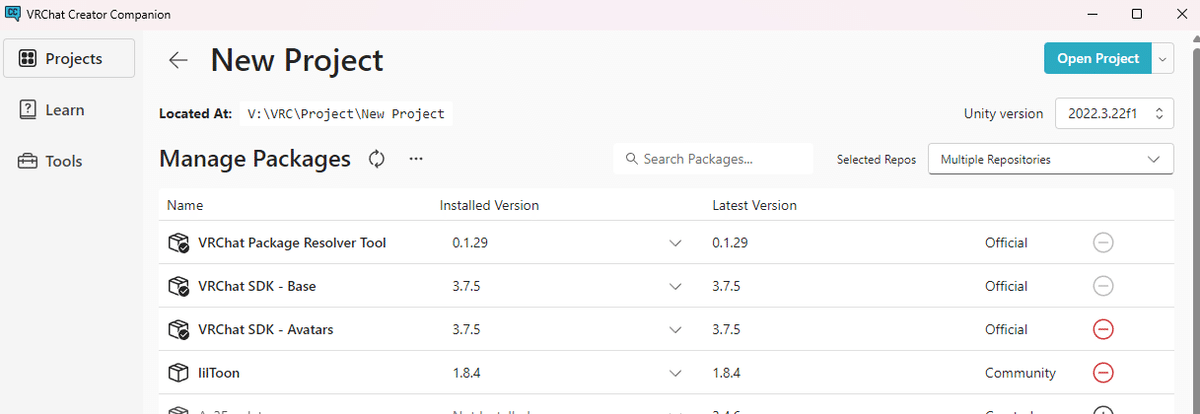Click the VRChat Package Resolver Tool name
This screenshot has height=414, width=1200.
(292, 243)
